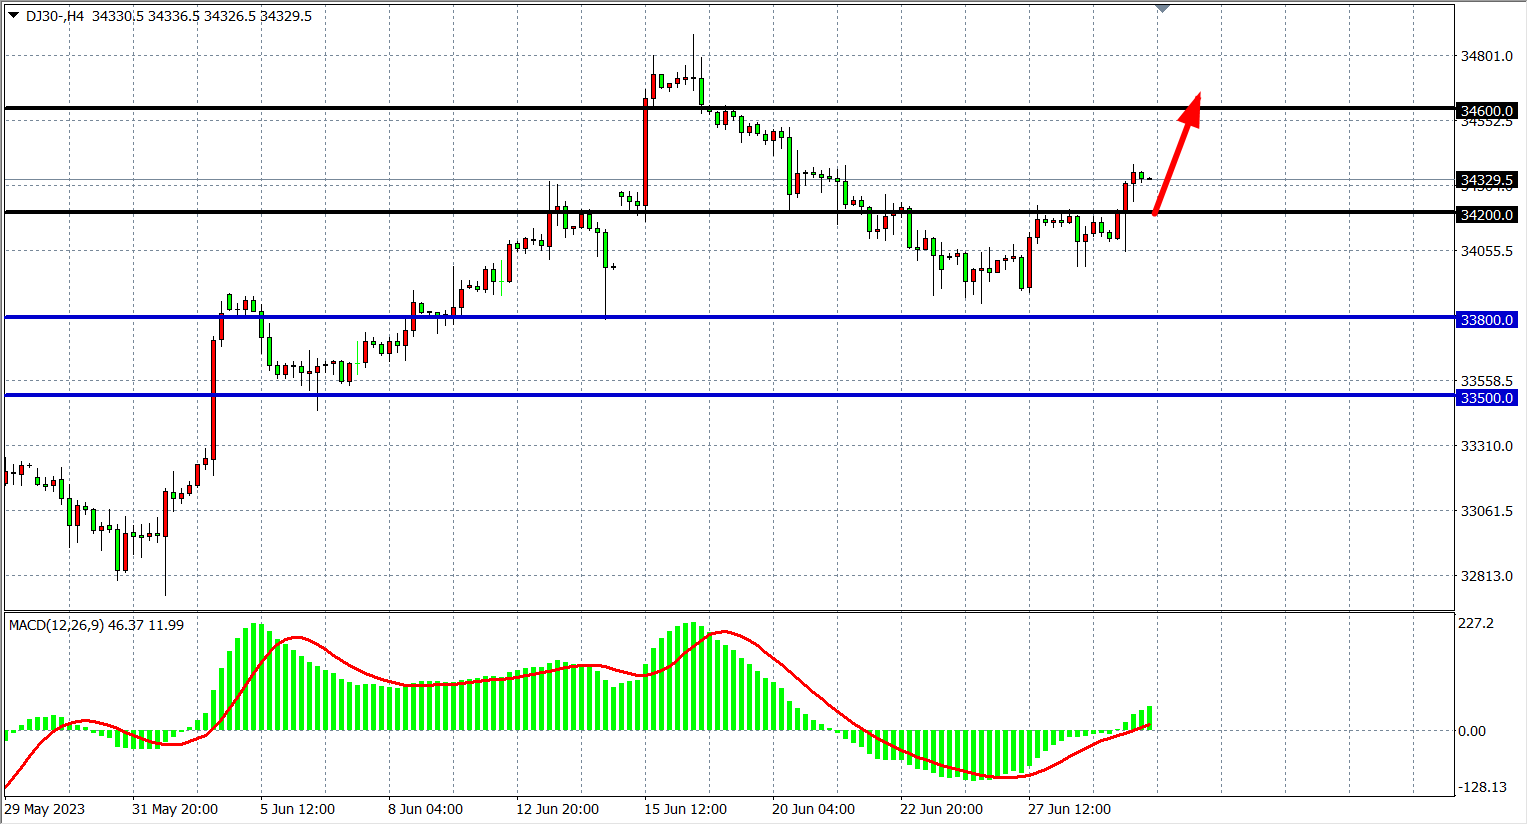
Task: Open the dropdown triangle beside DJ30-,H4
Action: 13,15
